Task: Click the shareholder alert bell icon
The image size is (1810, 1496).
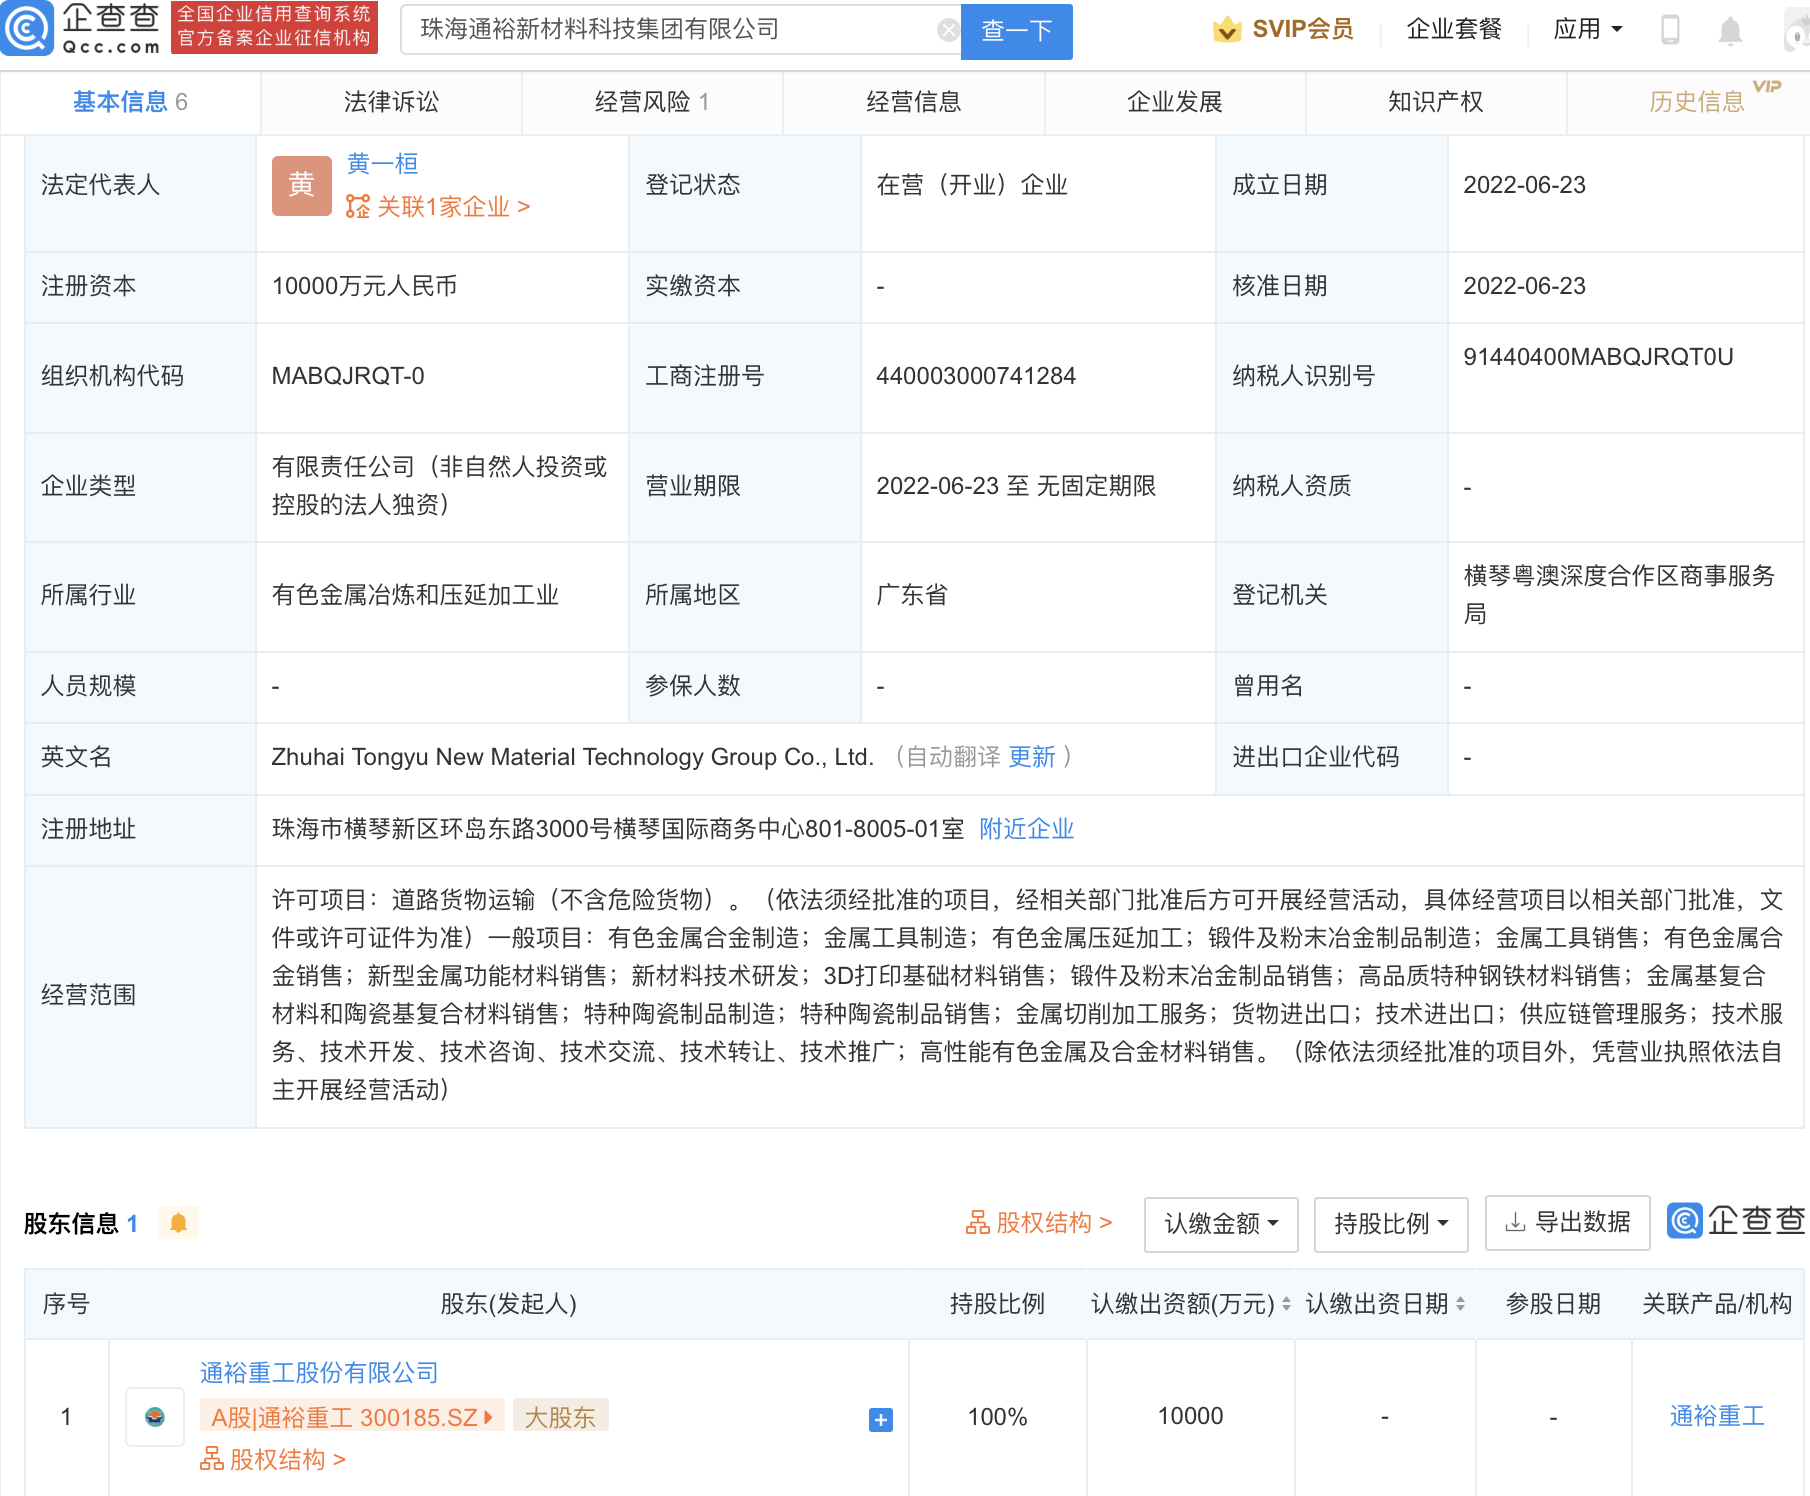Action: point(178,1223)
